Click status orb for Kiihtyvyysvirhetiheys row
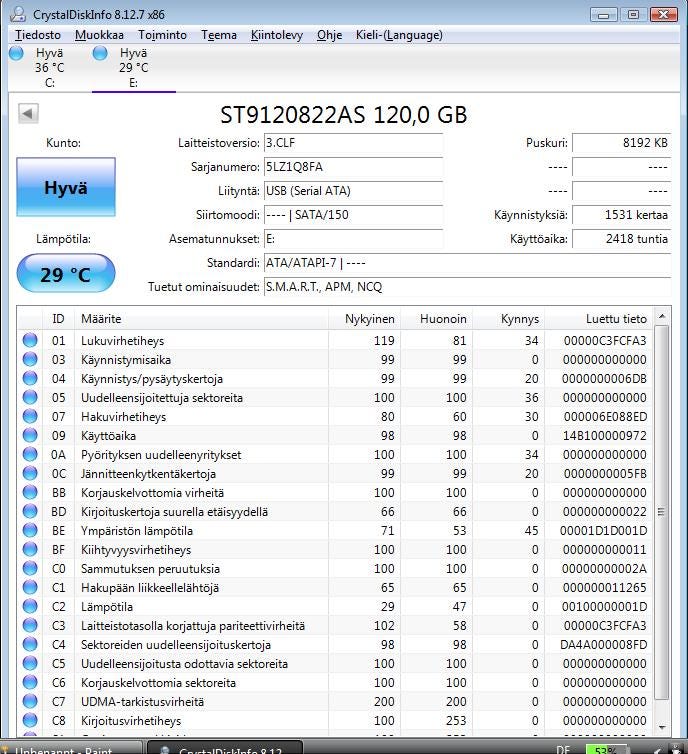Image resolution: width=688 pixels, height=754 pixels. coord(30,549)
